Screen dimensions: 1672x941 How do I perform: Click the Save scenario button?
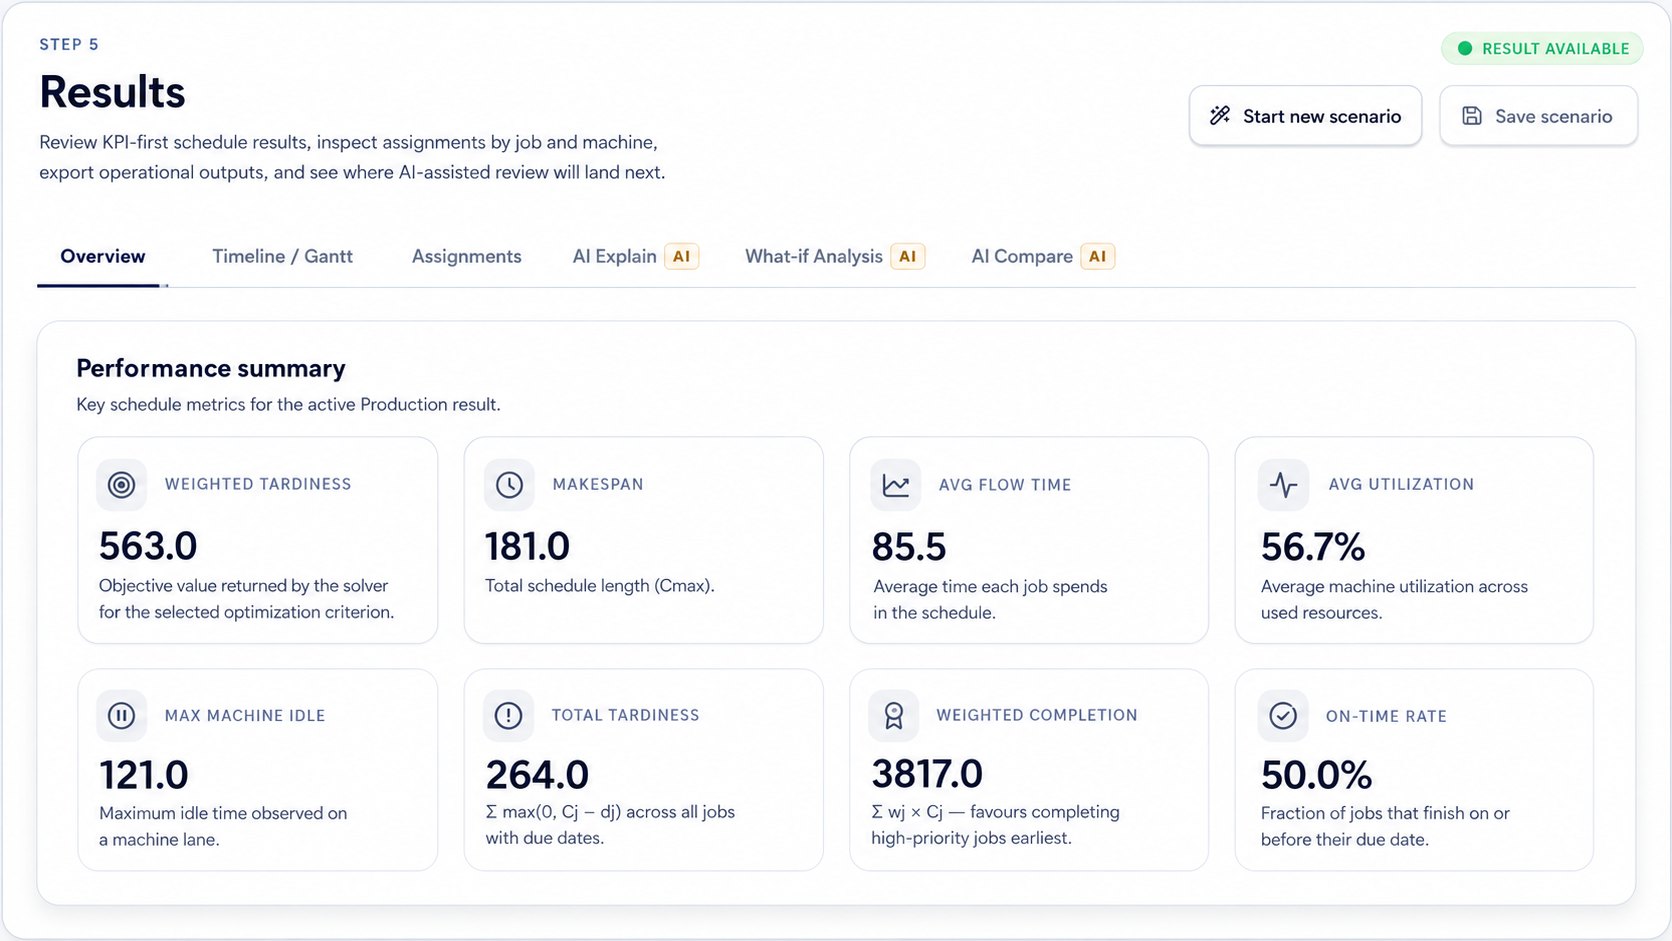(1538, 116)
